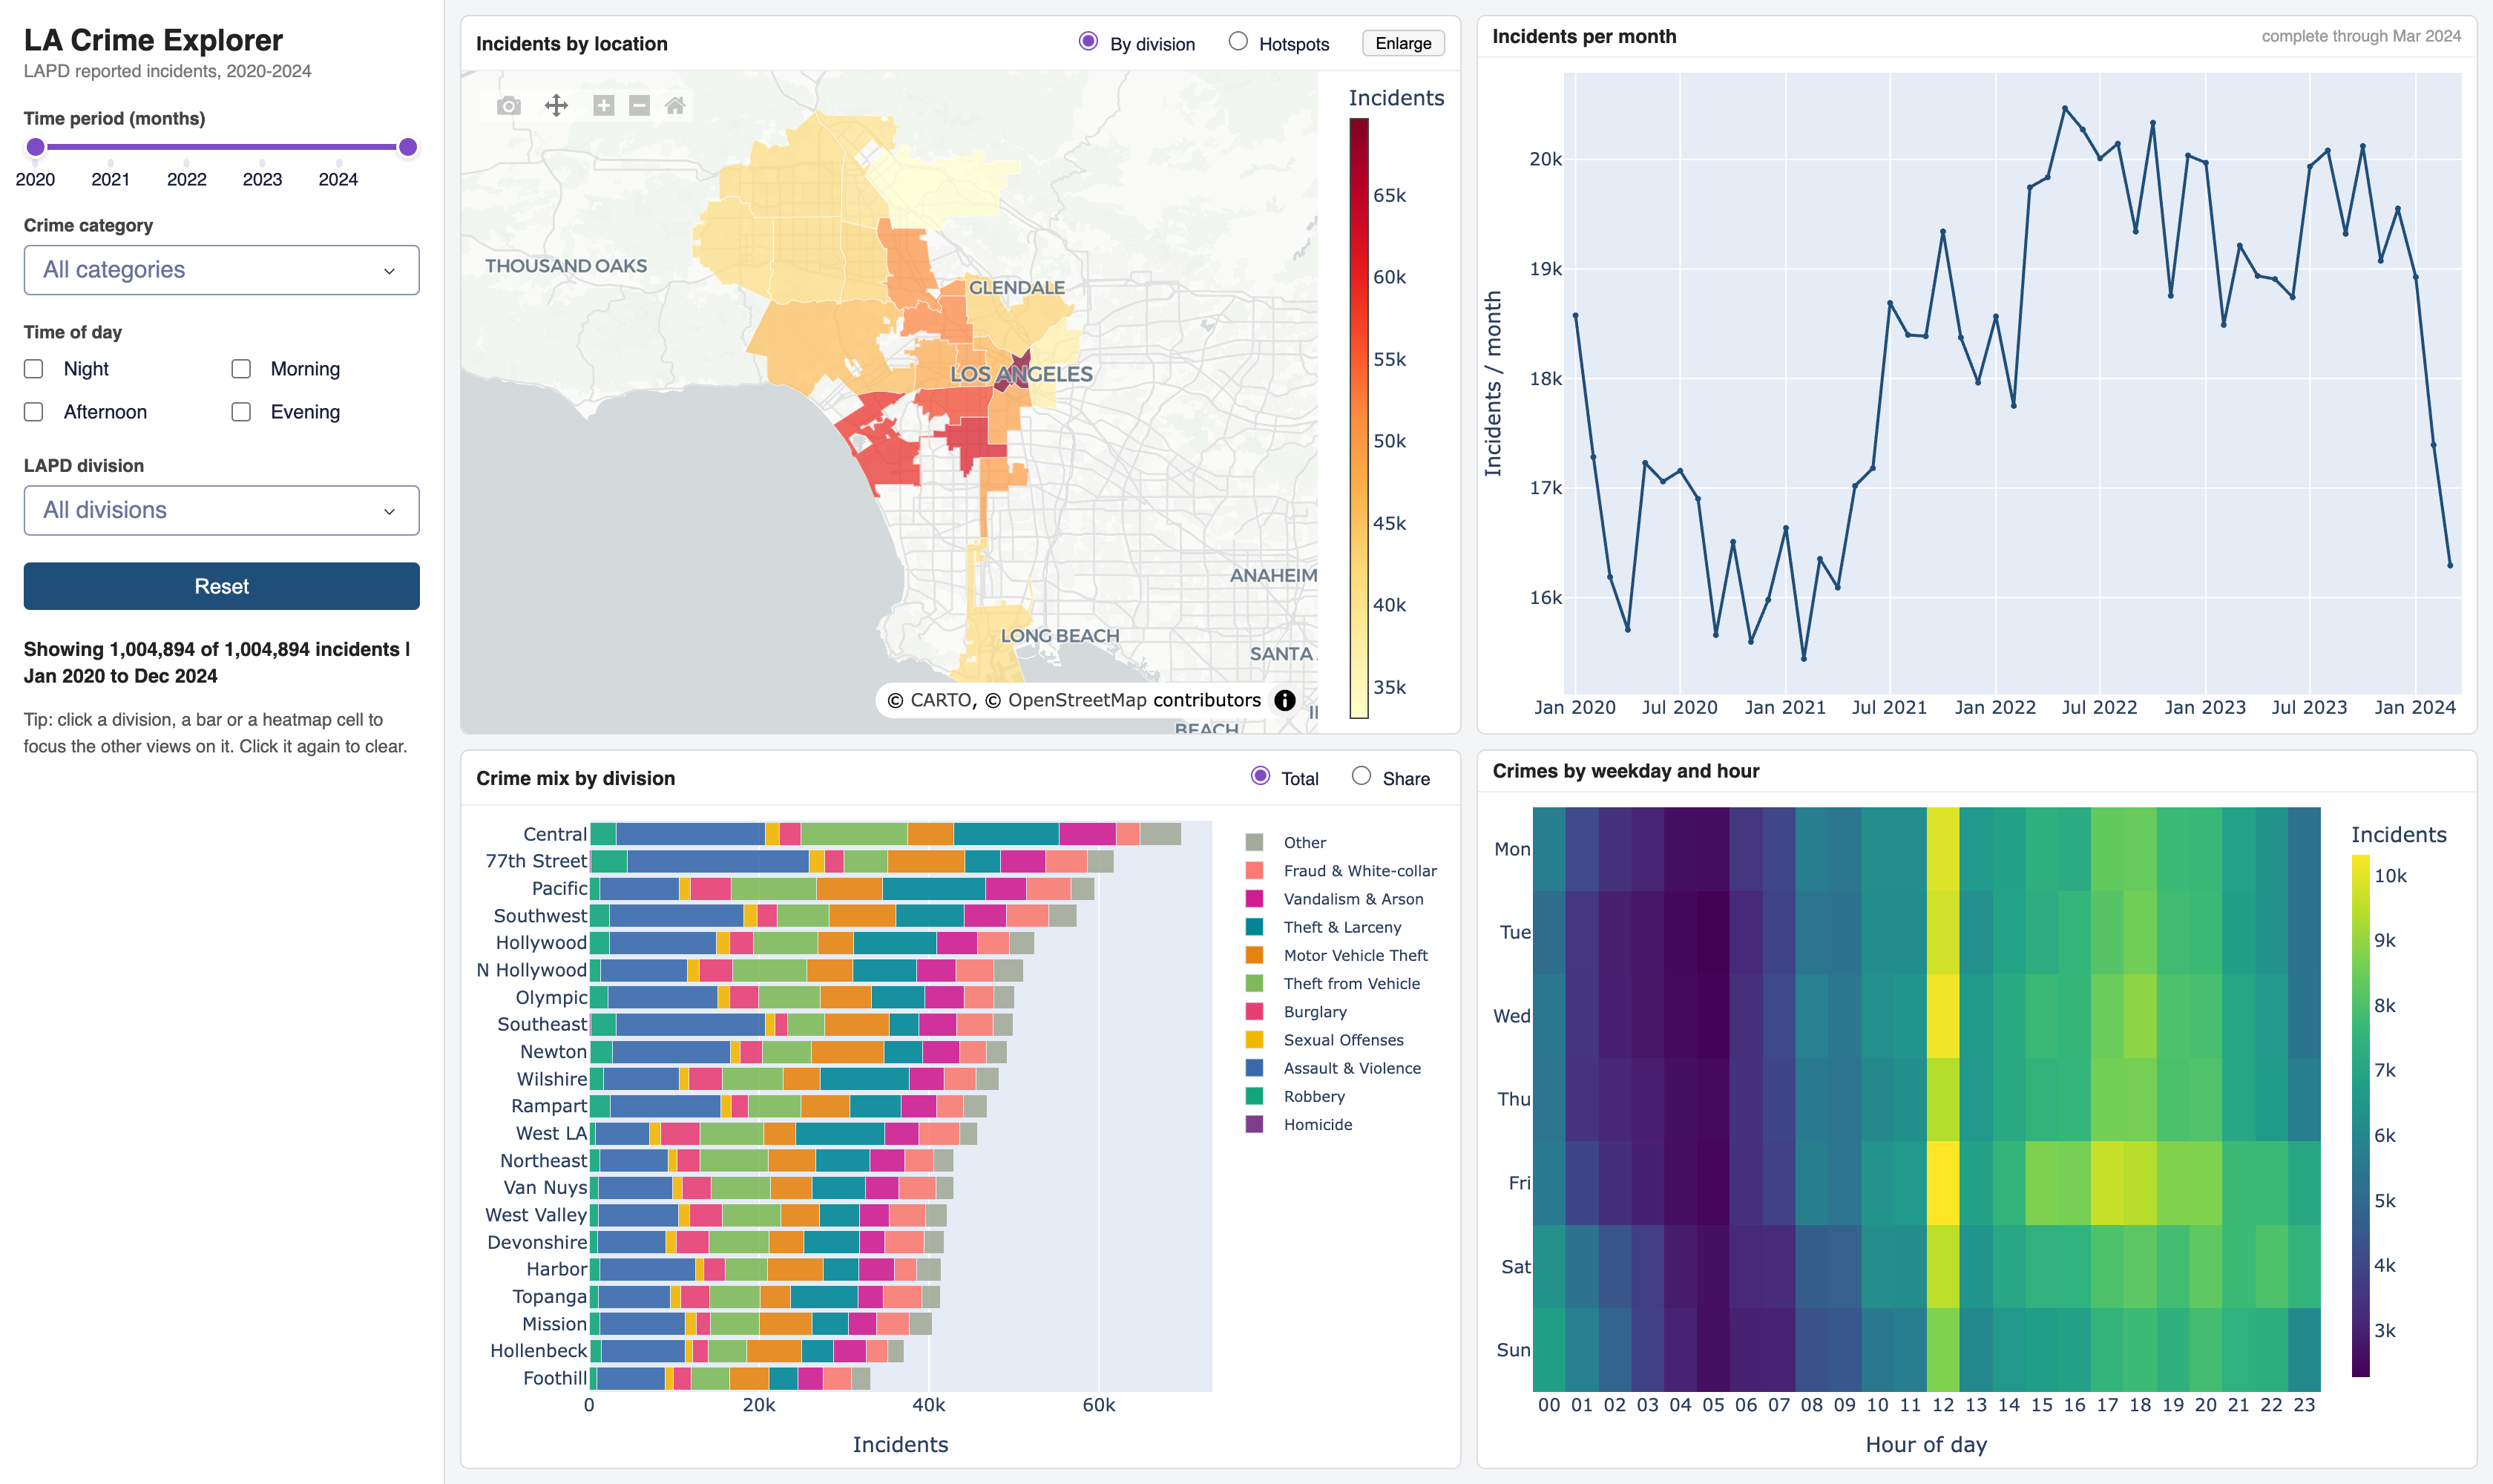Screen dimensions: 2493x1484
Task: Select the map pan tool icon
Action: coord(556,106)
